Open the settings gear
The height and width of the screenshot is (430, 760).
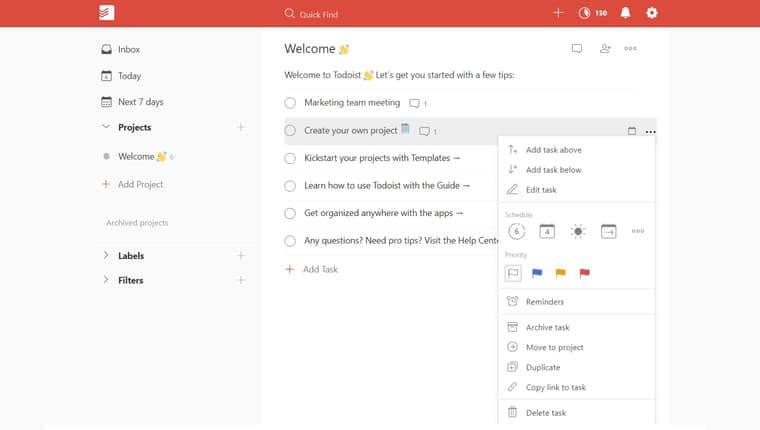pos(652,13)
